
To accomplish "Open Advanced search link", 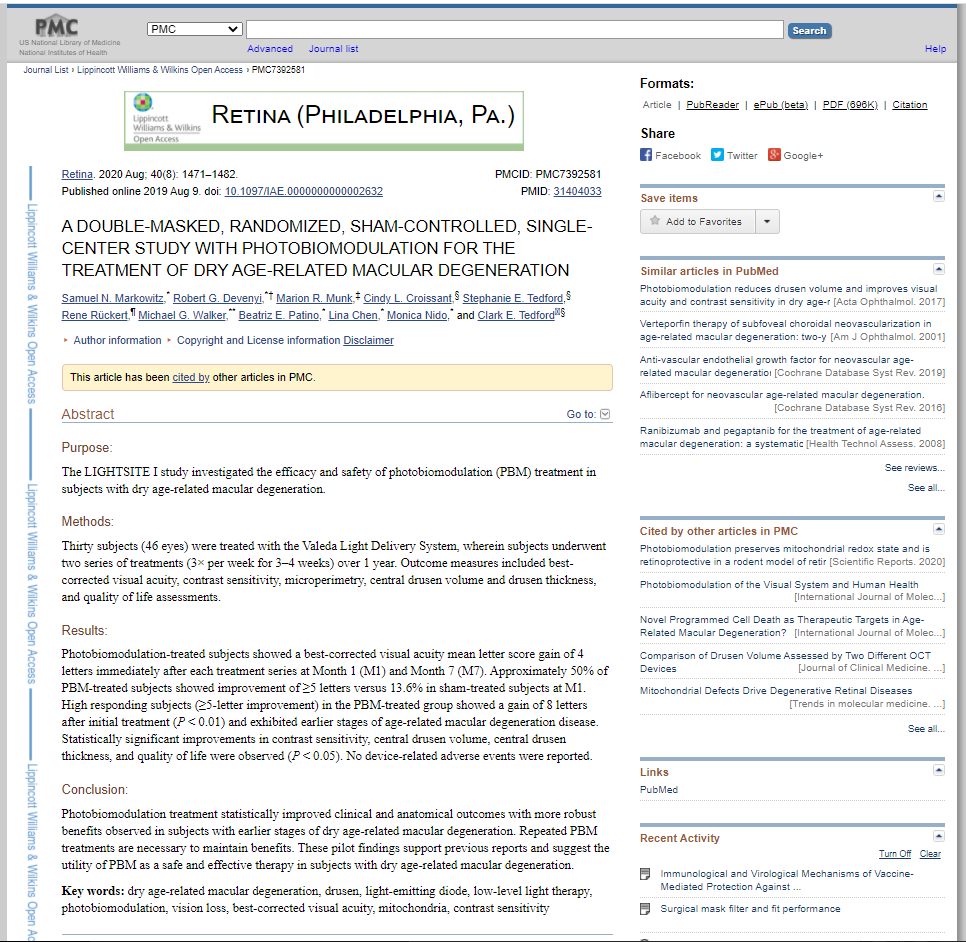I will [x=270, y=49].
